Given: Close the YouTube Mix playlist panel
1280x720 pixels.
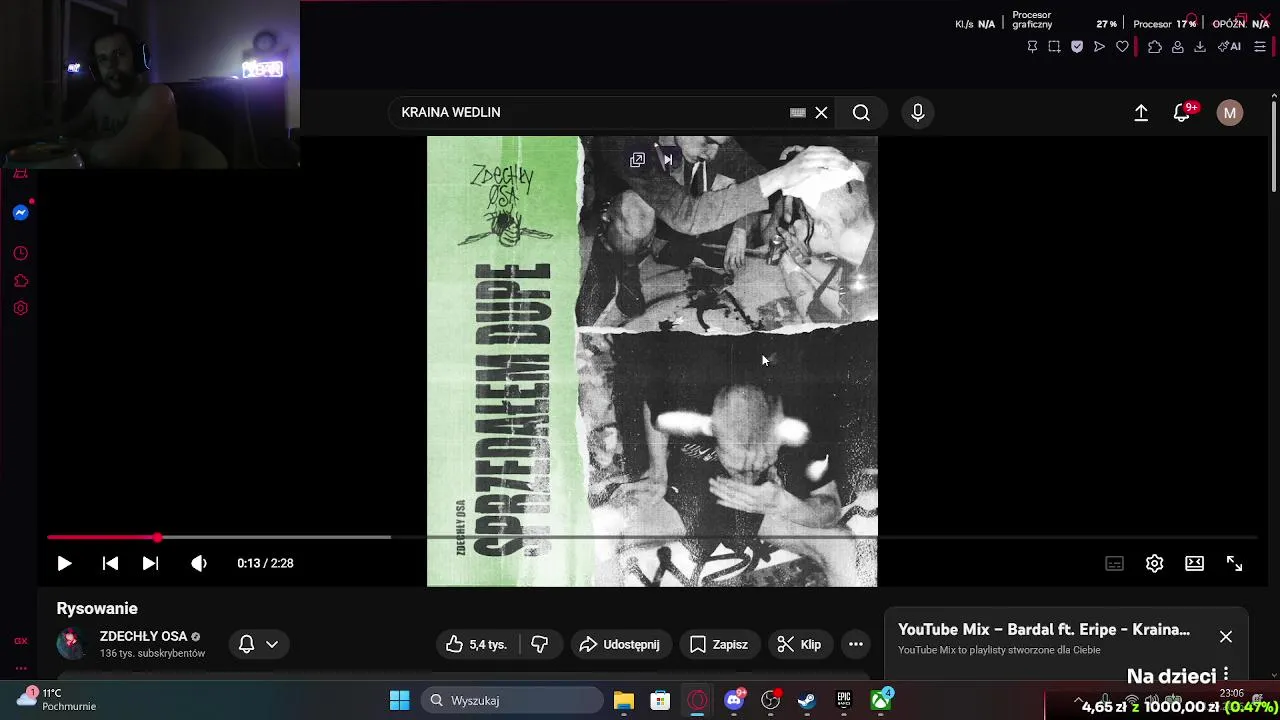Looking at the screenshot, I should coord(1226,637).
